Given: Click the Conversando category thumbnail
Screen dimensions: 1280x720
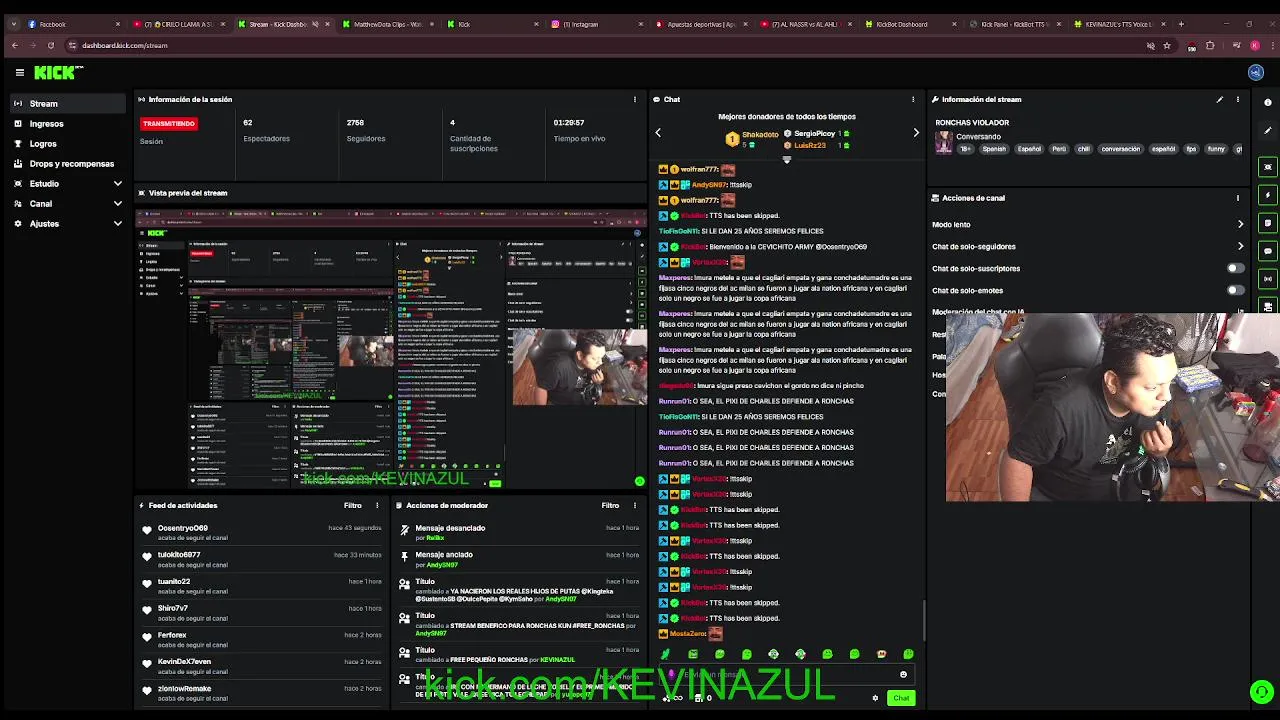Looking at the screenshot, I should tap(943, 143).
